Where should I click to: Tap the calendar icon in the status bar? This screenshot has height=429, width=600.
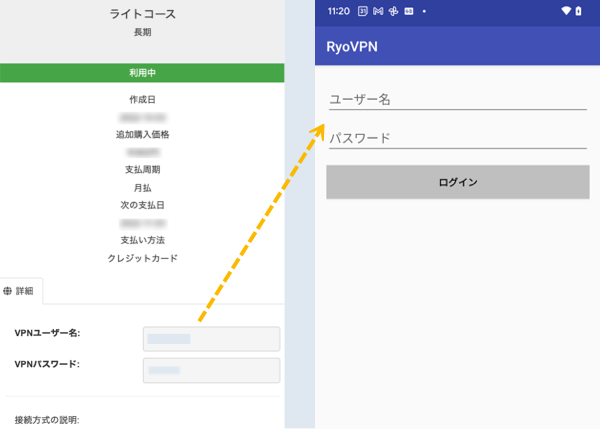[362, 11]
